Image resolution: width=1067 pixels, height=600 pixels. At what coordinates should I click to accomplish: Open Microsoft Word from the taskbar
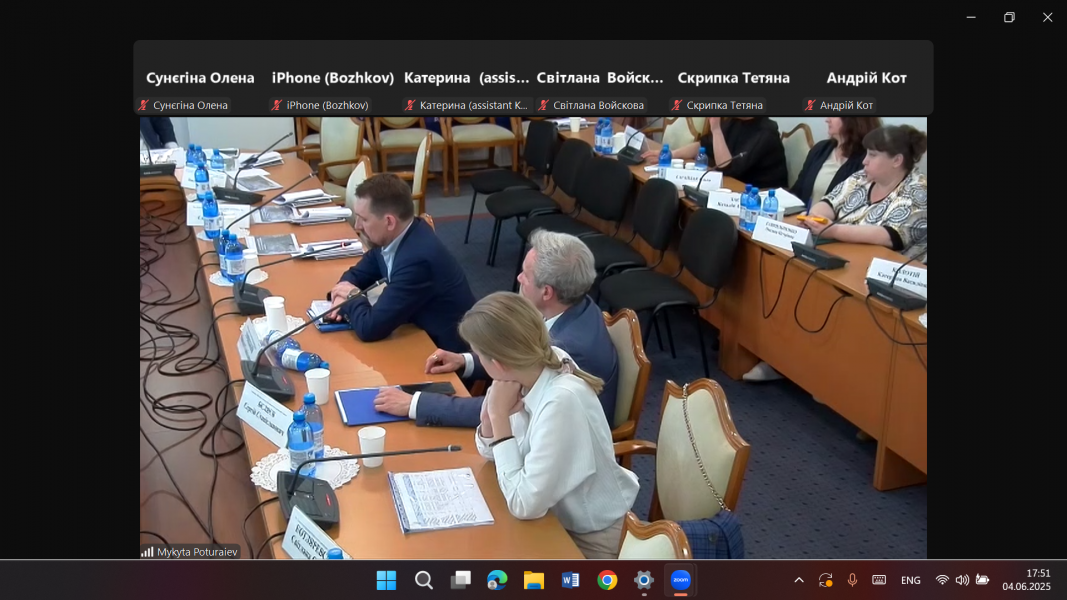[x=570, y=580]
